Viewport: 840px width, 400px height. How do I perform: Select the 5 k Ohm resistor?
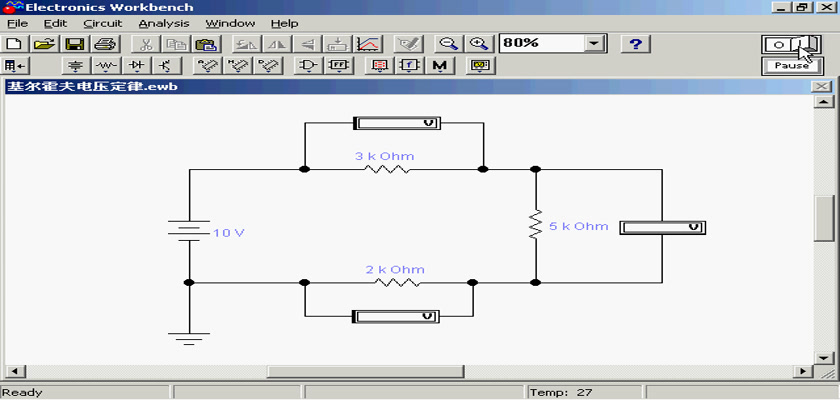(535, 225)
